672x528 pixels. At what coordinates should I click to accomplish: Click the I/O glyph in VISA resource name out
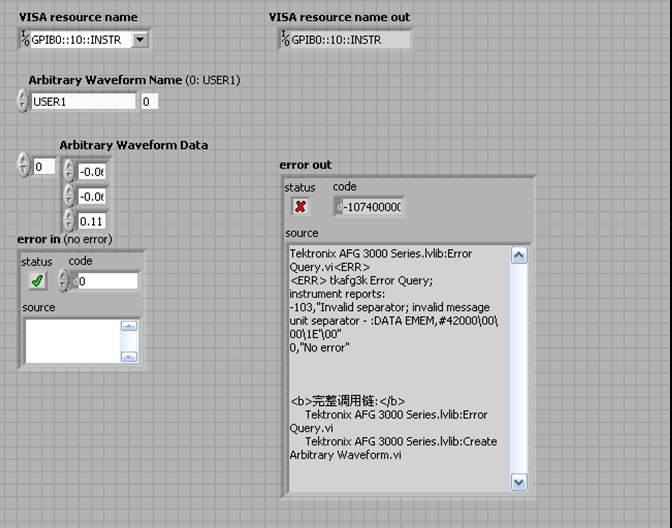point(285,39)
